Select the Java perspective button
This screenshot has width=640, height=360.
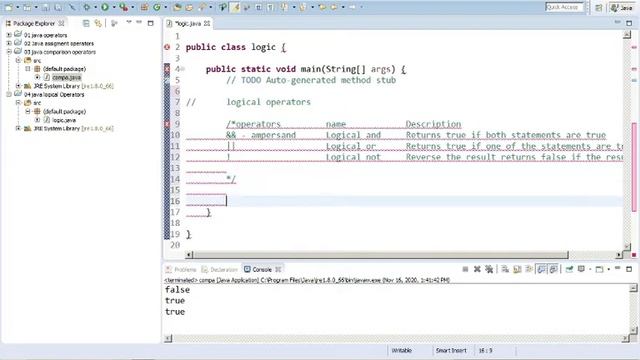point(622,7)
